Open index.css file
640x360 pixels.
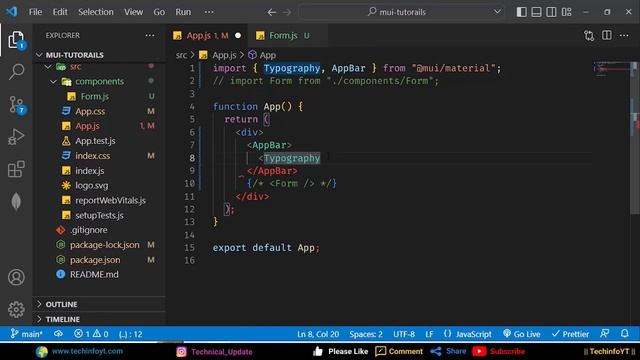pyautogui.click(x=93, y=156)
